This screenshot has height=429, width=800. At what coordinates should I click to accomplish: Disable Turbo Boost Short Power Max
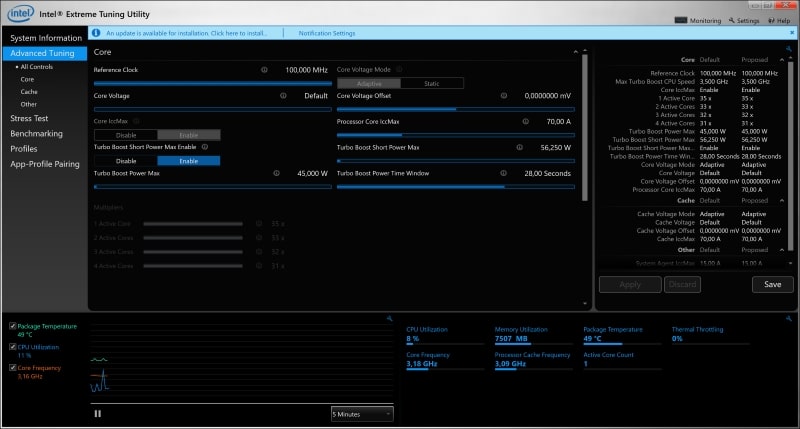point(126,161)
